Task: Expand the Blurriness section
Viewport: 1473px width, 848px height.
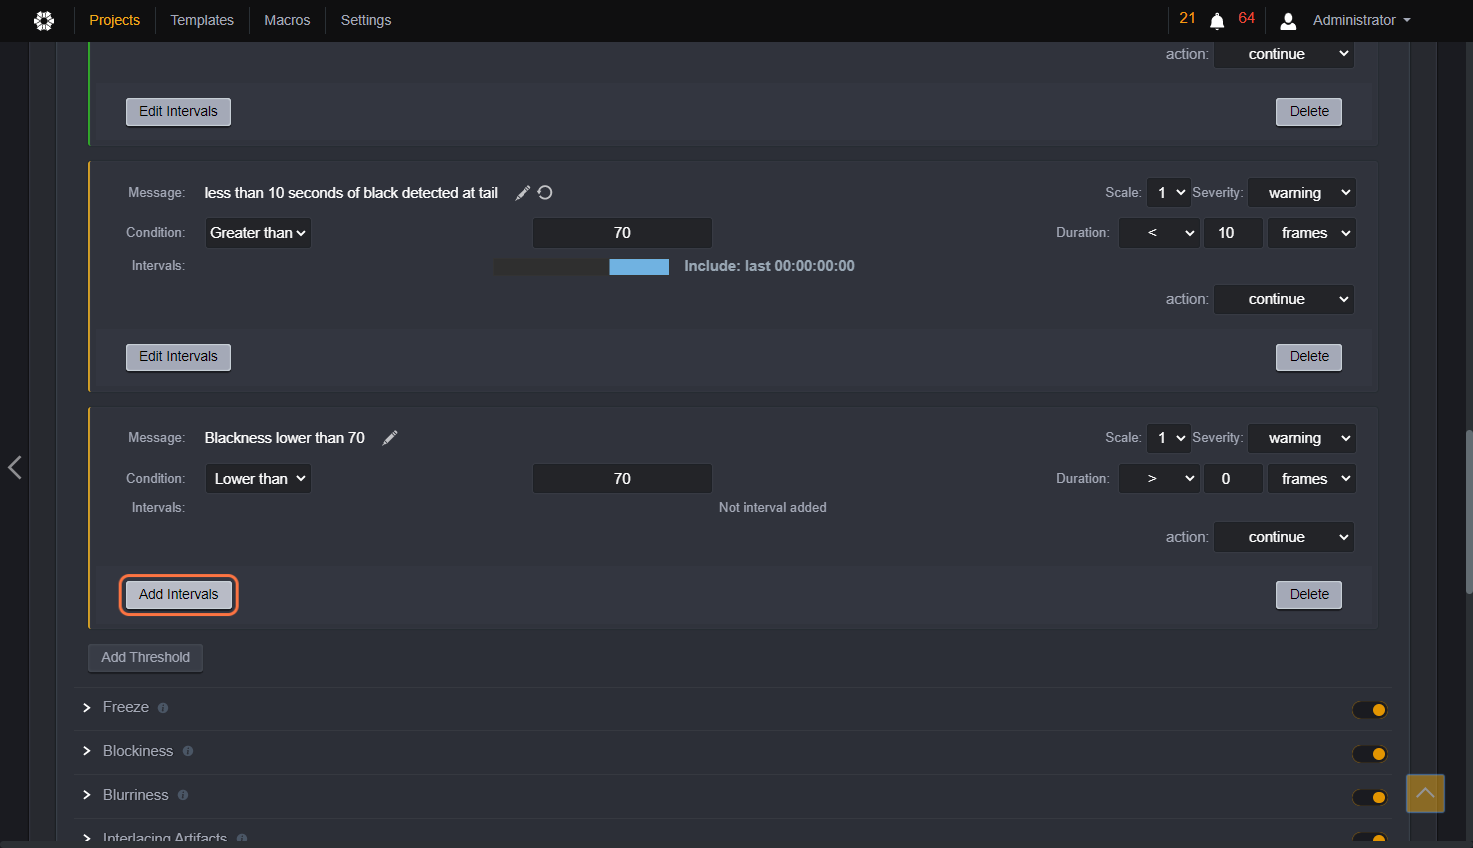Action: 87,795
